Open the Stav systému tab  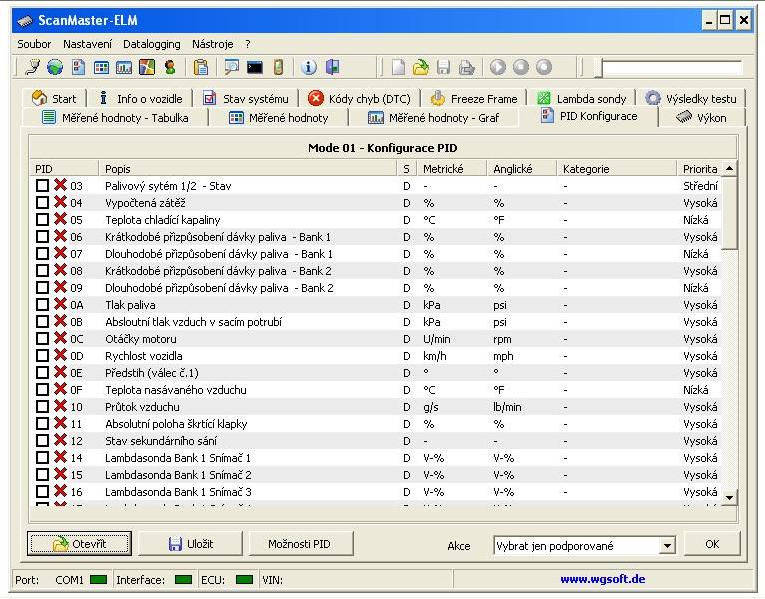pyautogui.click(x=245, y=99)
